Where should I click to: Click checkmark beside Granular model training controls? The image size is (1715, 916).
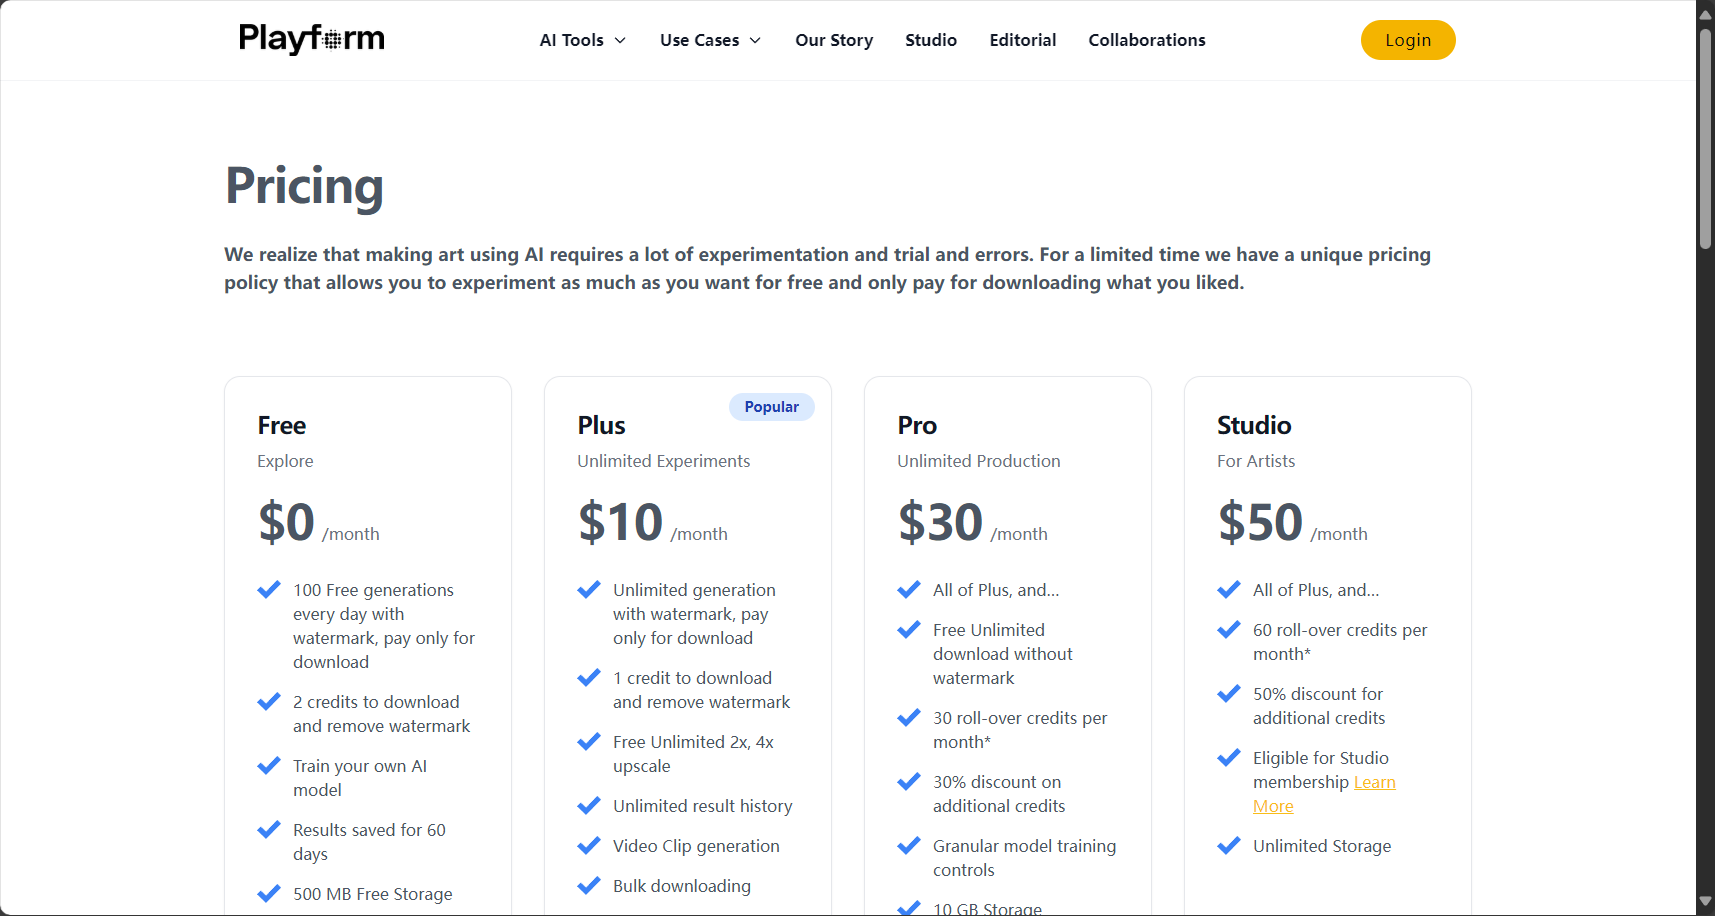(x=909, y=846)
